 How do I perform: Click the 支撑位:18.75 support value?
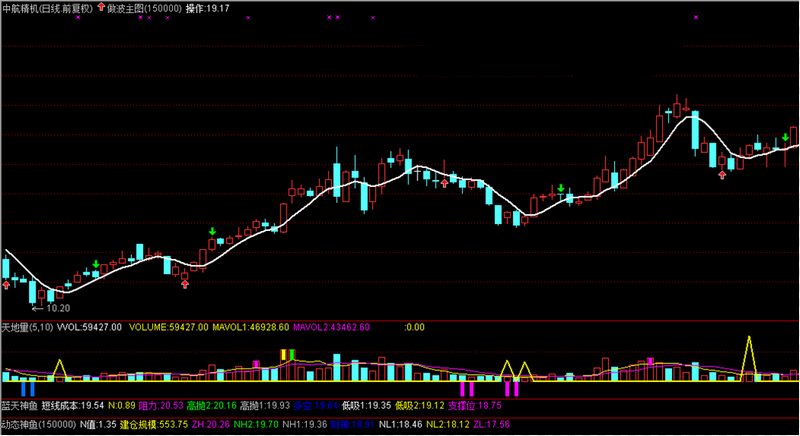point(474,405)
